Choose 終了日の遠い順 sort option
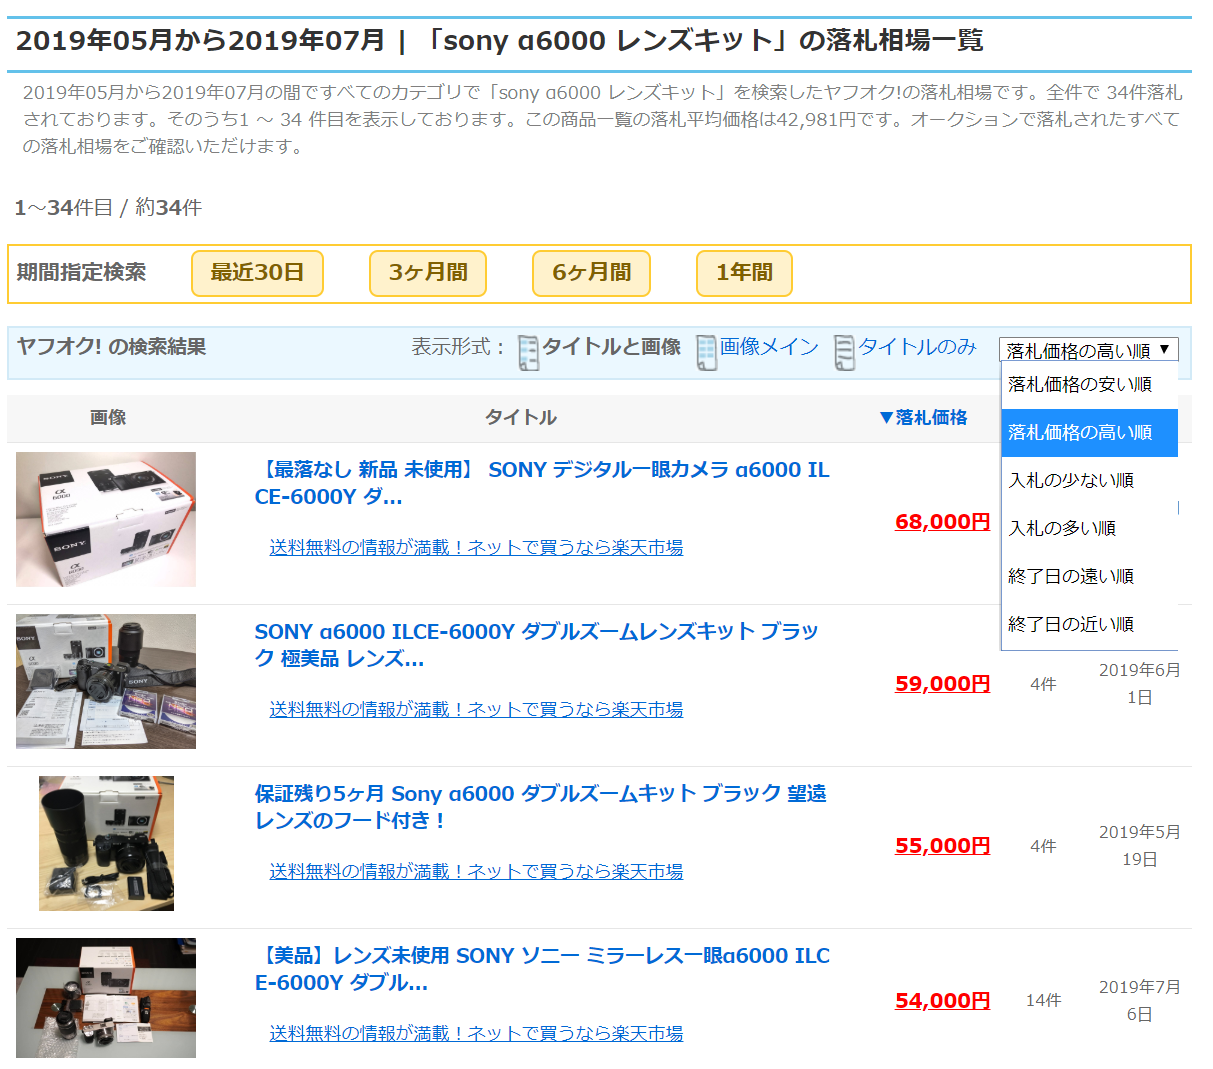This screenshot has height=1069, width=1213. point(1089,576)
